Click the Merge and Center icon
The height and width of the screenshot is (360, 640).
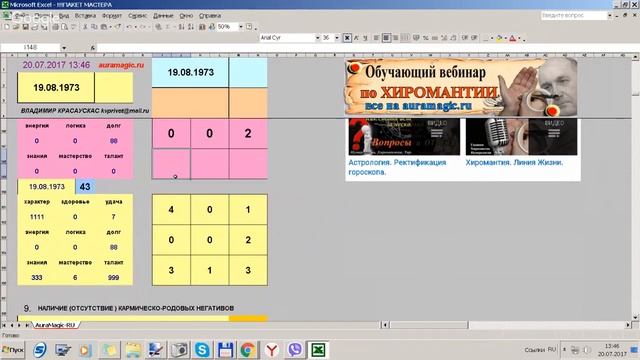click(405, 38)
